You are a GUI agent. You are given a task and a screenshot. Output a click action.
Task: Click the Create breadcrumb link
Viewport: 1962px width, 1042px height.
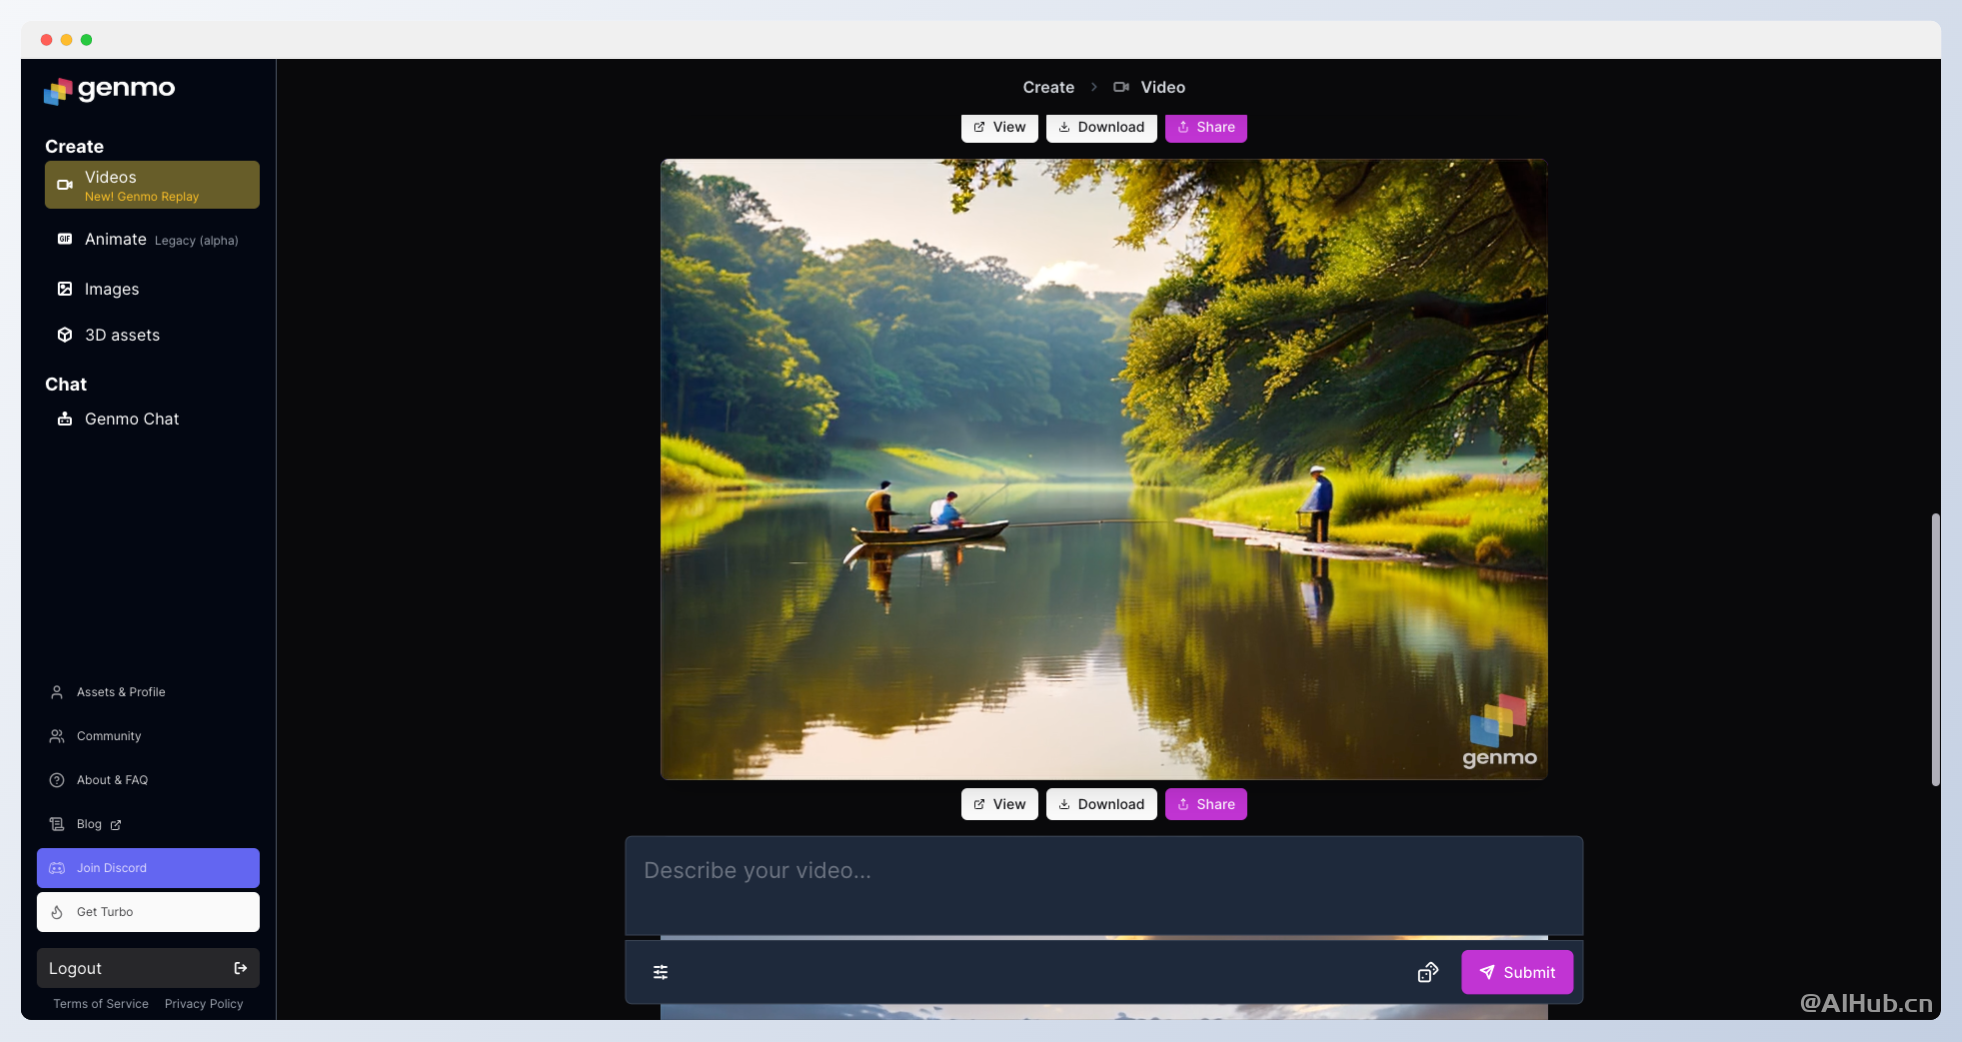click(x=1048, y=87)
